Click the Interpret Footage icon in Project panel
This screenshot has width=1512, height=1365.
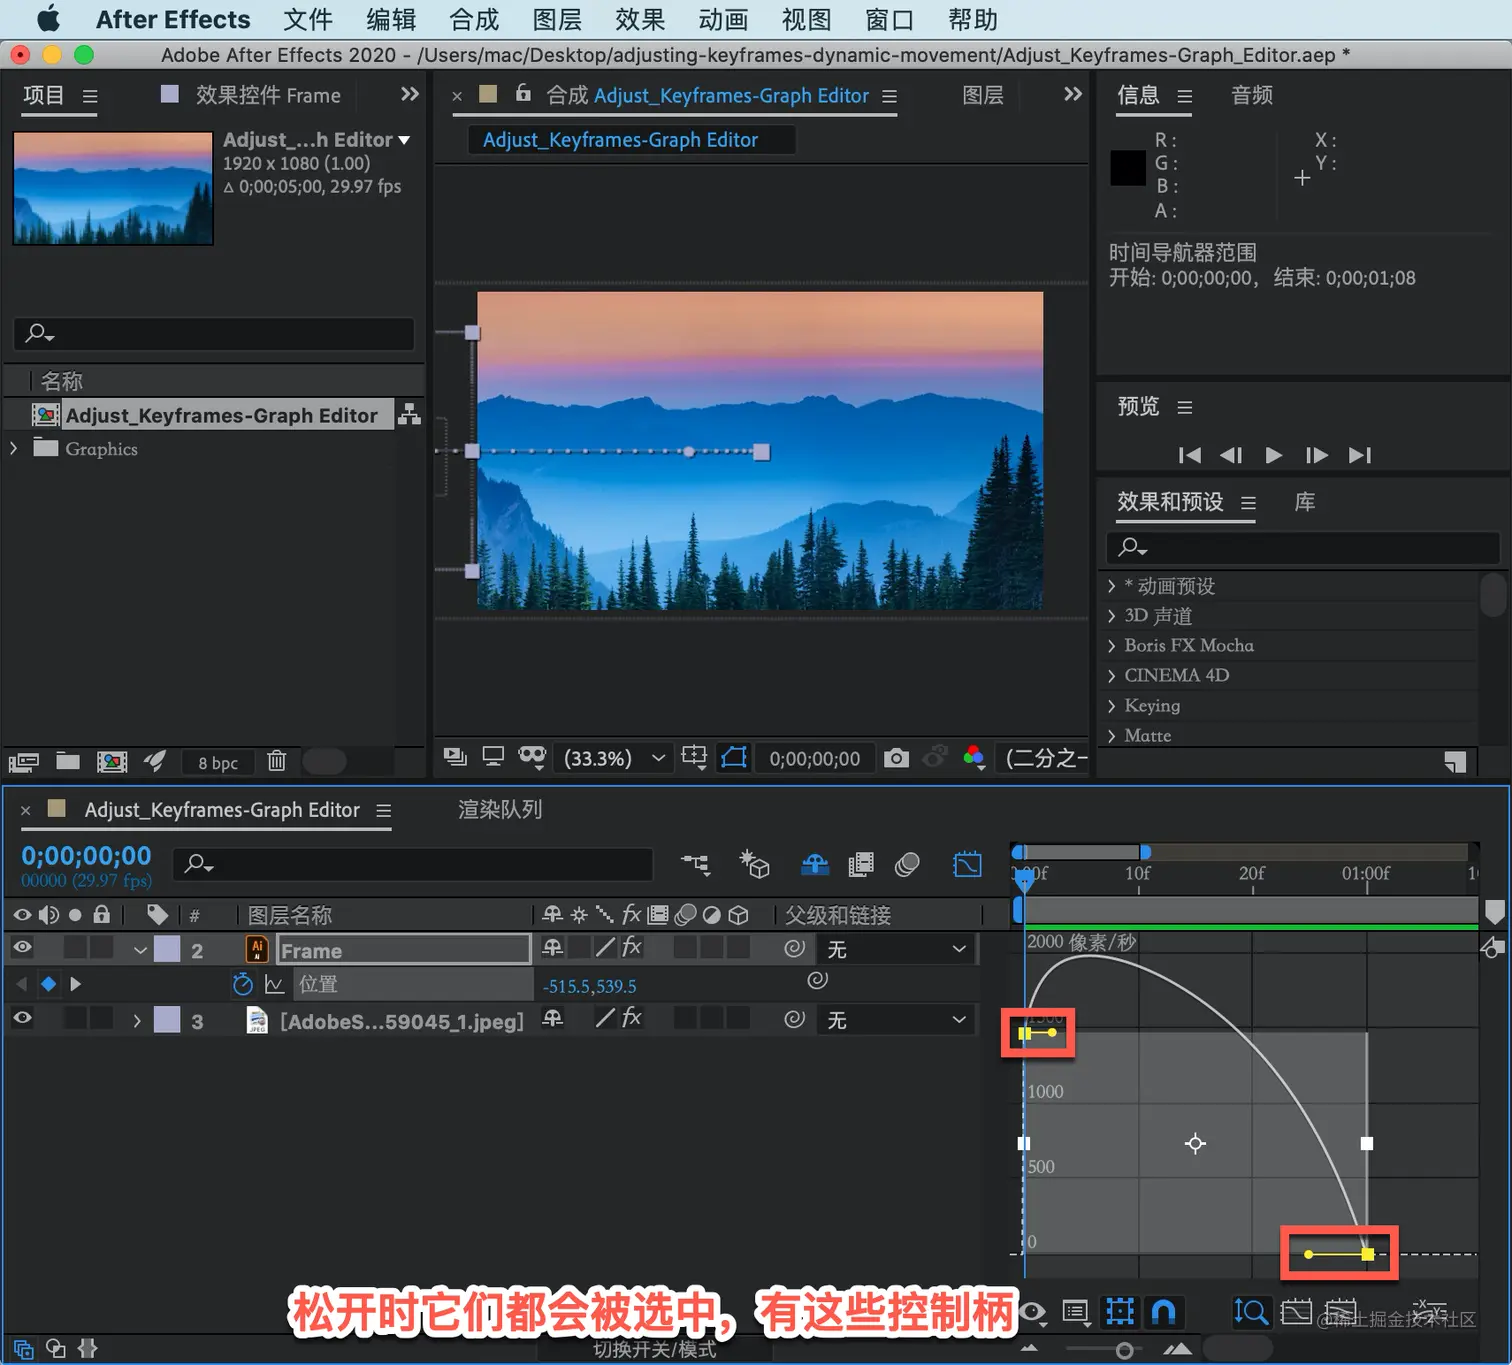coord(23,762)
